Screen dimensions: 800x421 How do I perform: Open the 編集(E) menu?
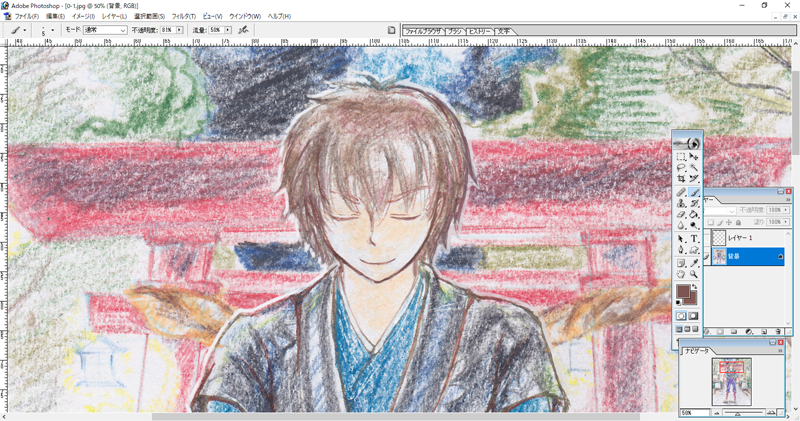tap(55, 16)
